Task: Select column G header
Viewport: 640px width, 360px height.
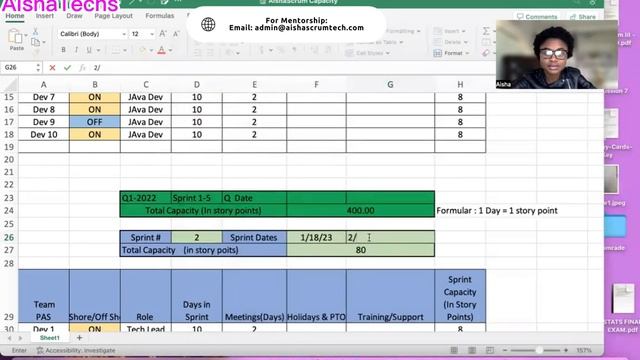Action: tap(390, 84)
